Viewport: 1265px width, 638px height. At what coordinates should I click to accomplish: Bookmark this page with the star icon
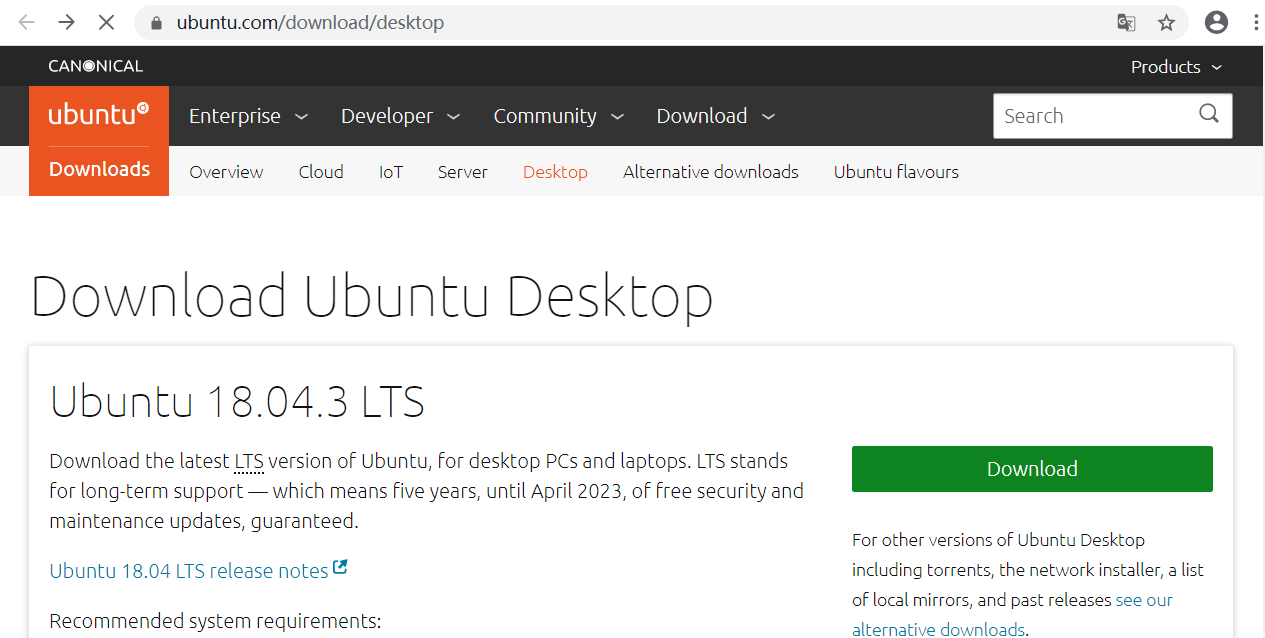click(1166, 22)
